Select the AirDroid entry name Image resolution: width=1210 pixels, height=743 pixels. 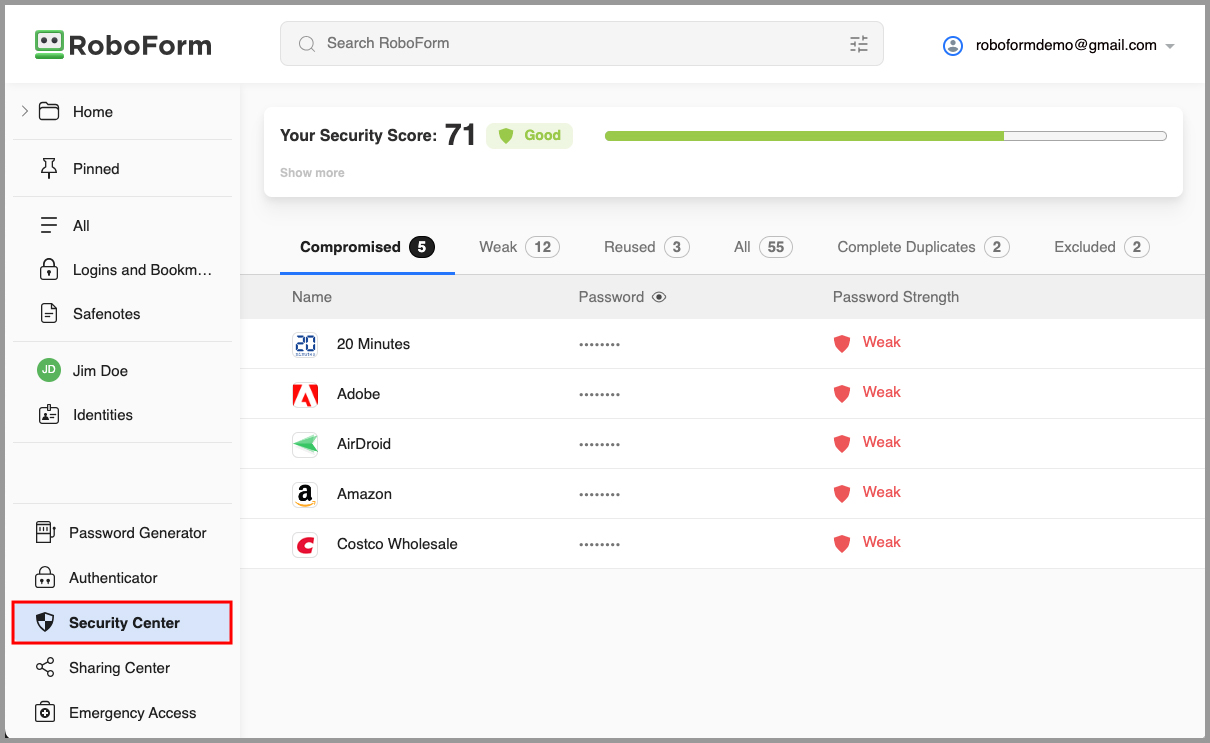coord(364,444)
